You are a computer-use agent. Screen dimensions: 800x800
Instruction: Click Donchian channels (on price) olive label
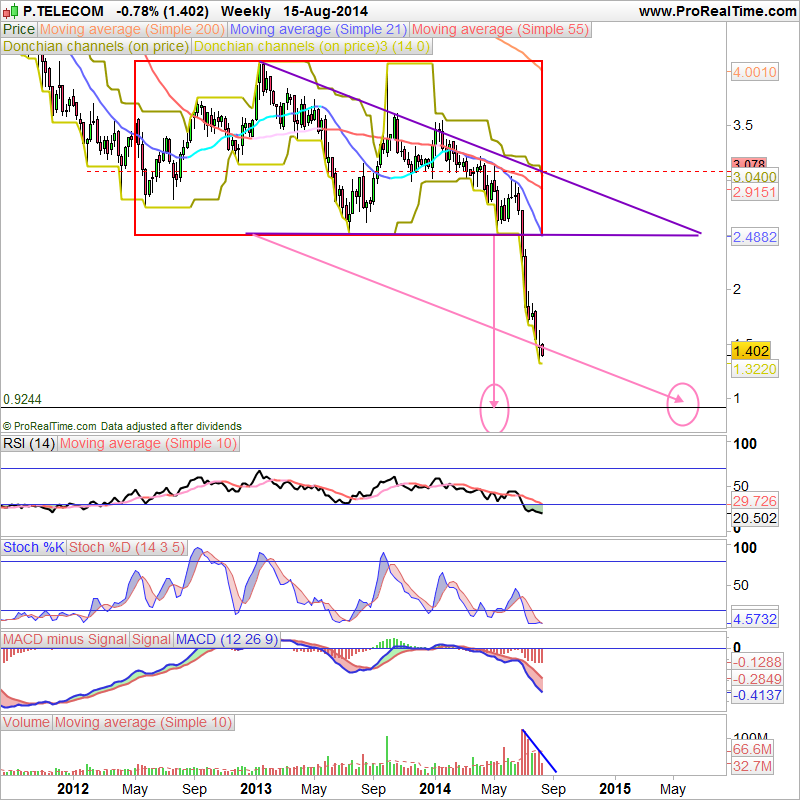tap(96, 46)
